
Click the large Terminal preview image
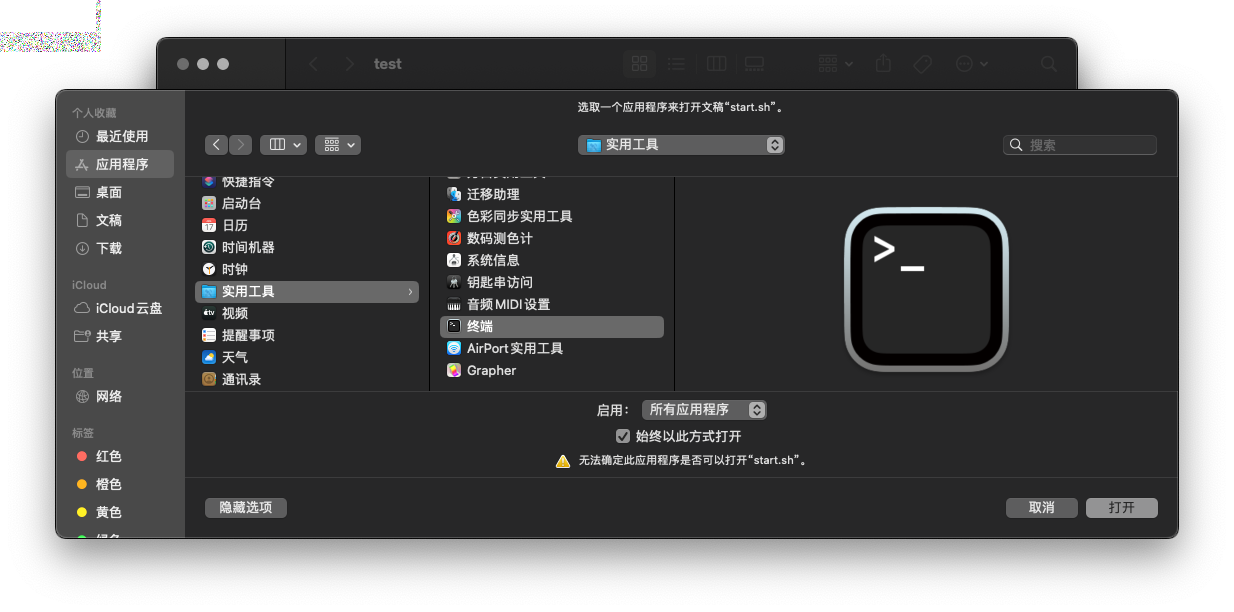926,289
